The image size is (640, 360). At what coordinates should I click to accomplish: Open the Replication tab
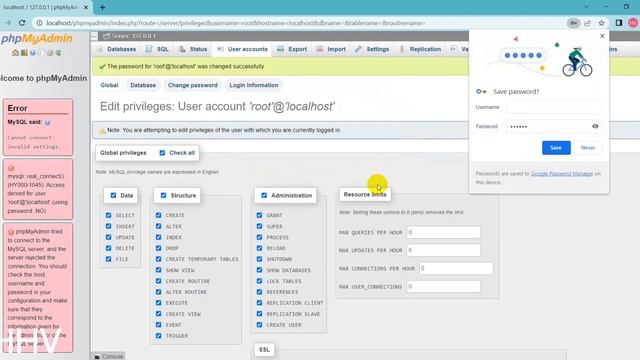point(420,49)
